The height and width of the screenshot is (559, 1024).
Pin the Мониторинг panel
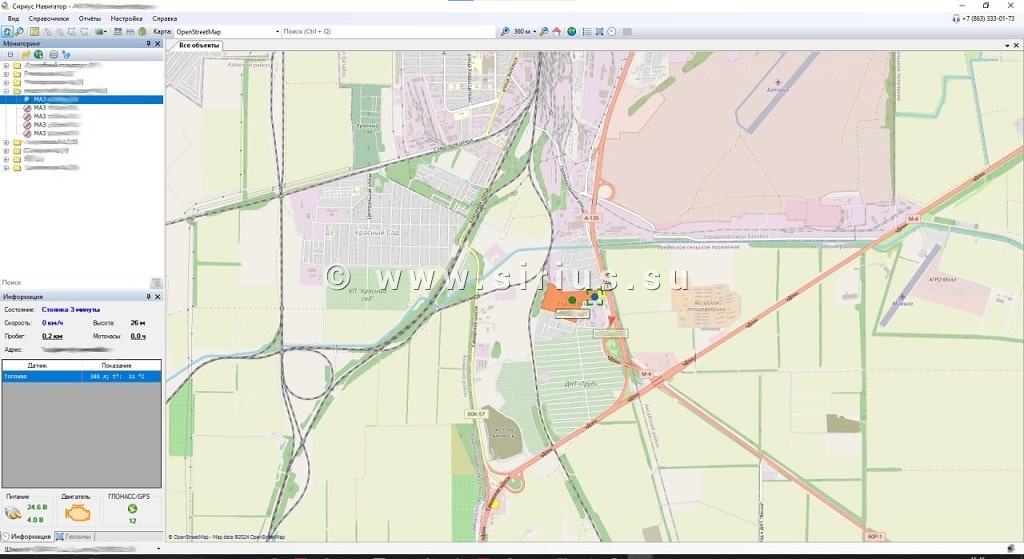148,44
